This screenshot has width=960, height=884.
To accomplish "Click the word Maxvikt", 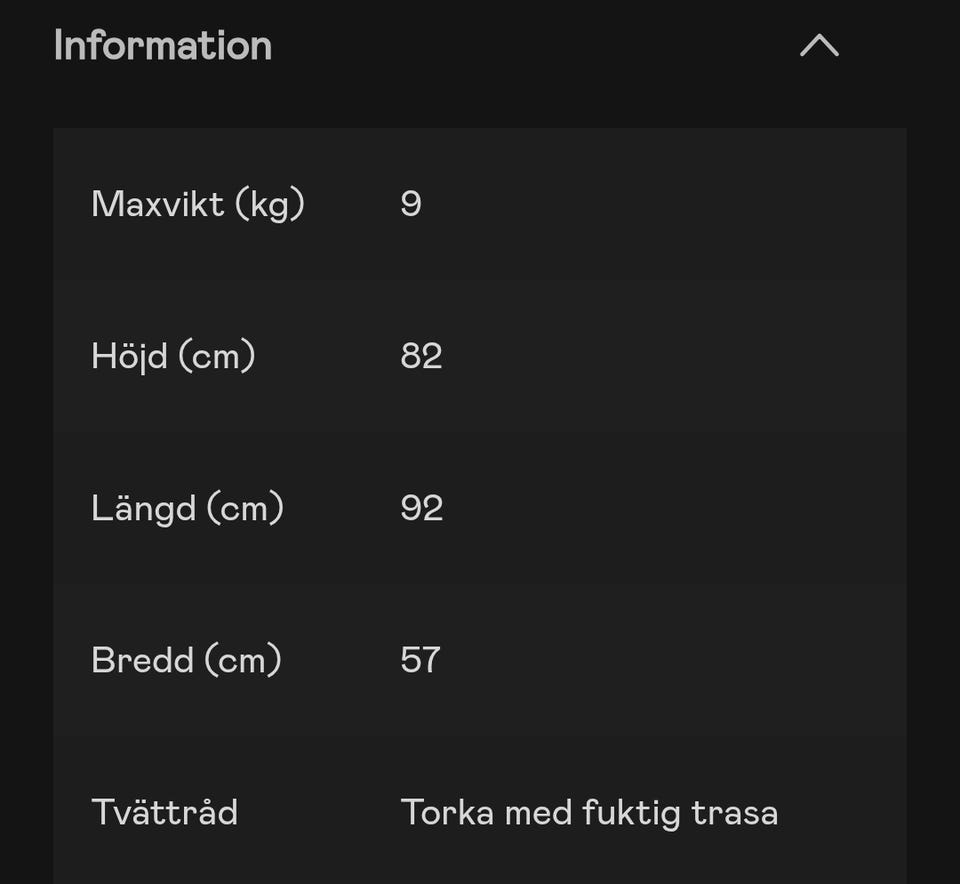I will coord(158,204).
